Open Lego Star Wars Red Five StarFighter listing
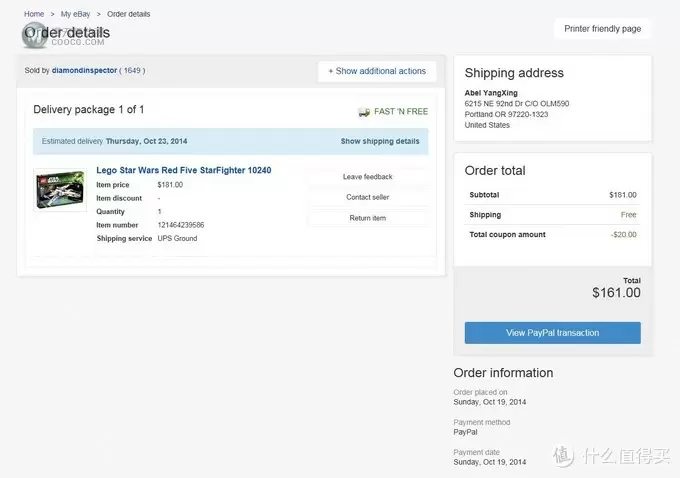680x478 pixels. [183, 170]
